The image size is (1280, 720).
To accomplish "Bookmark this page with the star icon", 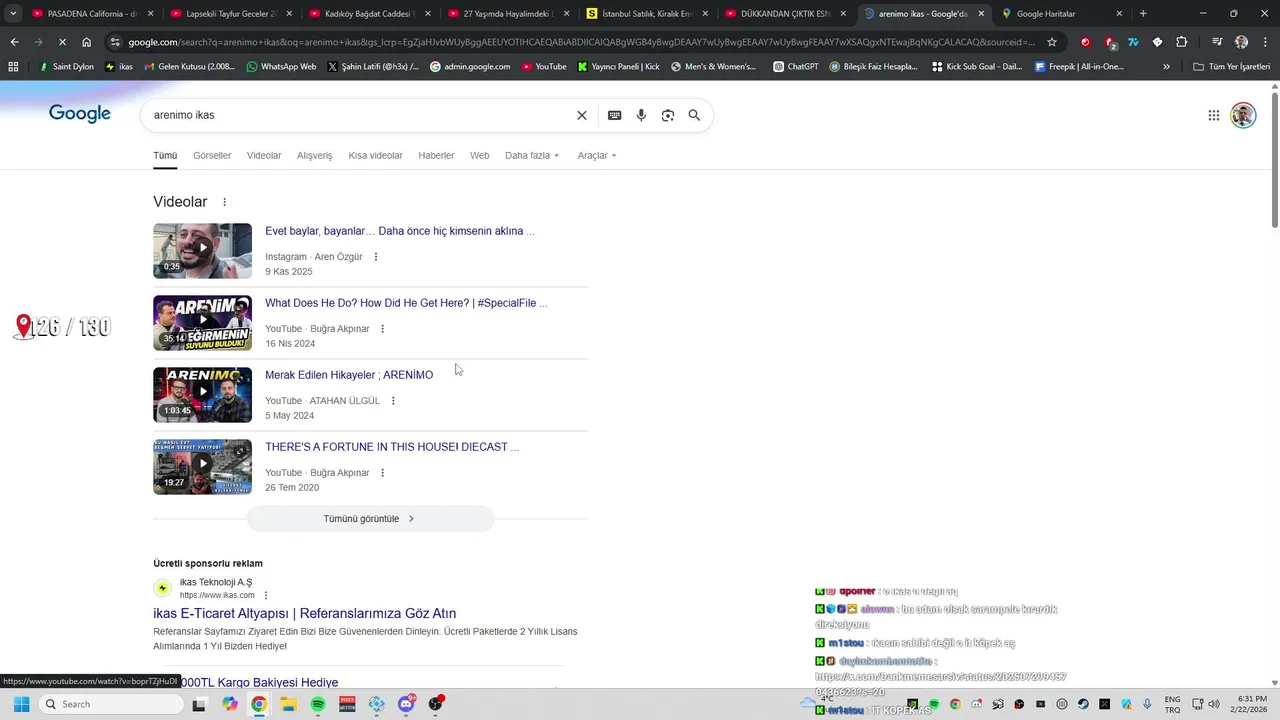I will coord(1052,42).
